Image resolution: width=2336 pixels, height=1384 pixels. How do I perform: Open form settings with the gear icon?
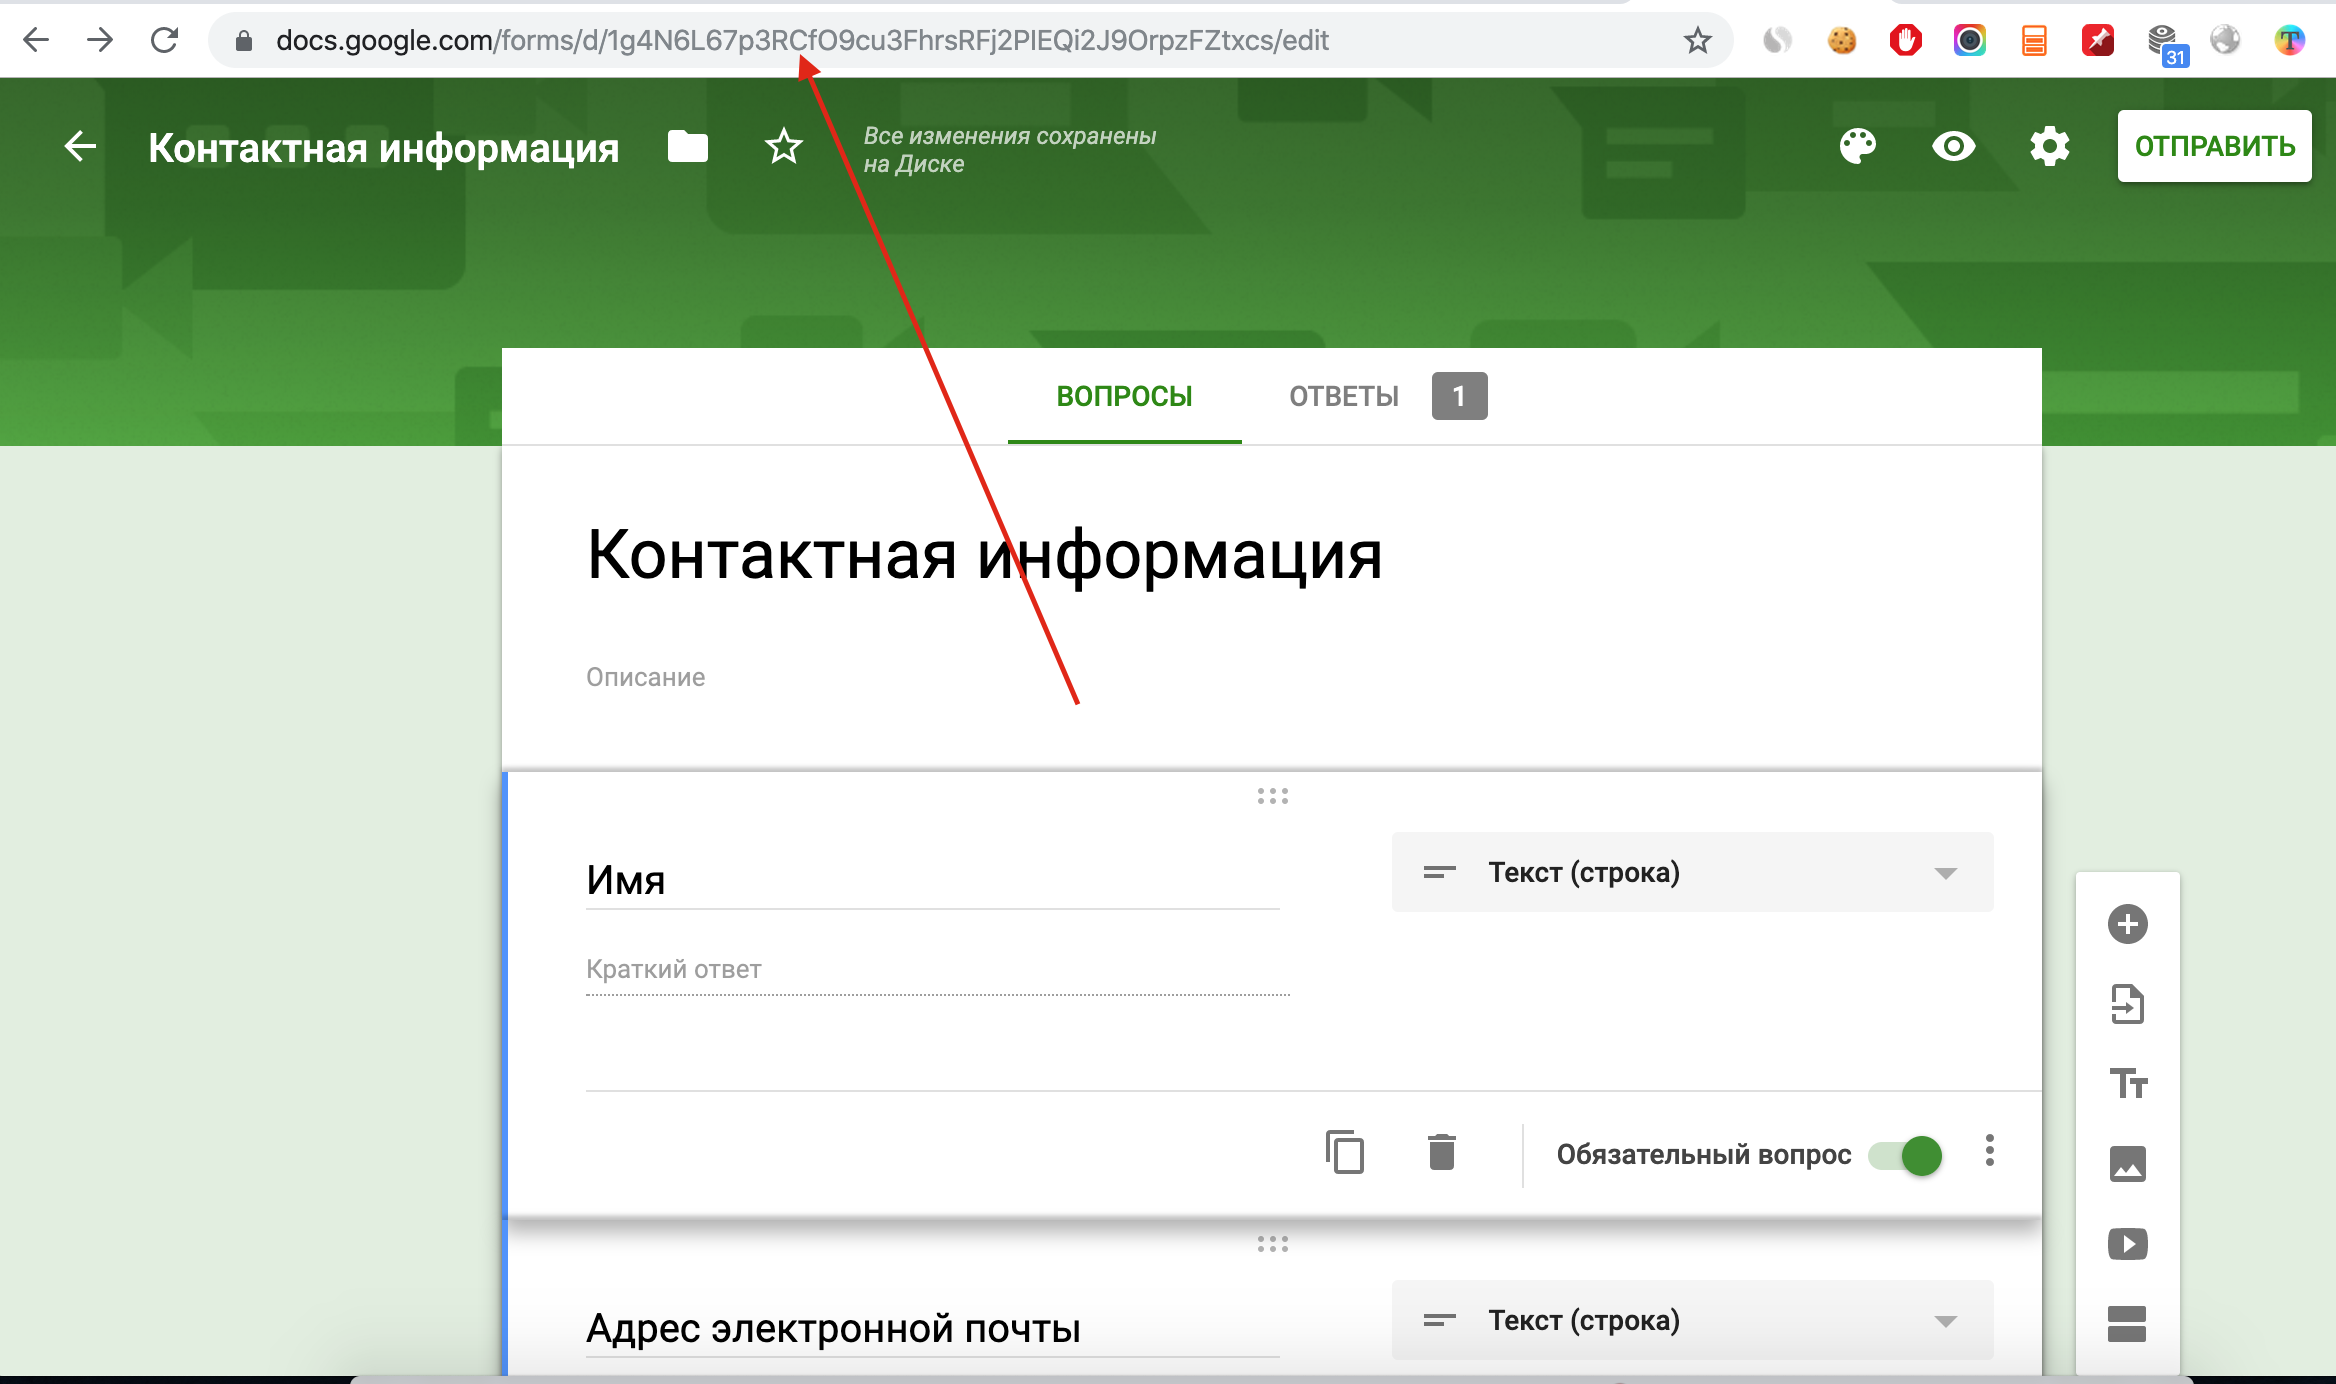(x=2049, y=146)
